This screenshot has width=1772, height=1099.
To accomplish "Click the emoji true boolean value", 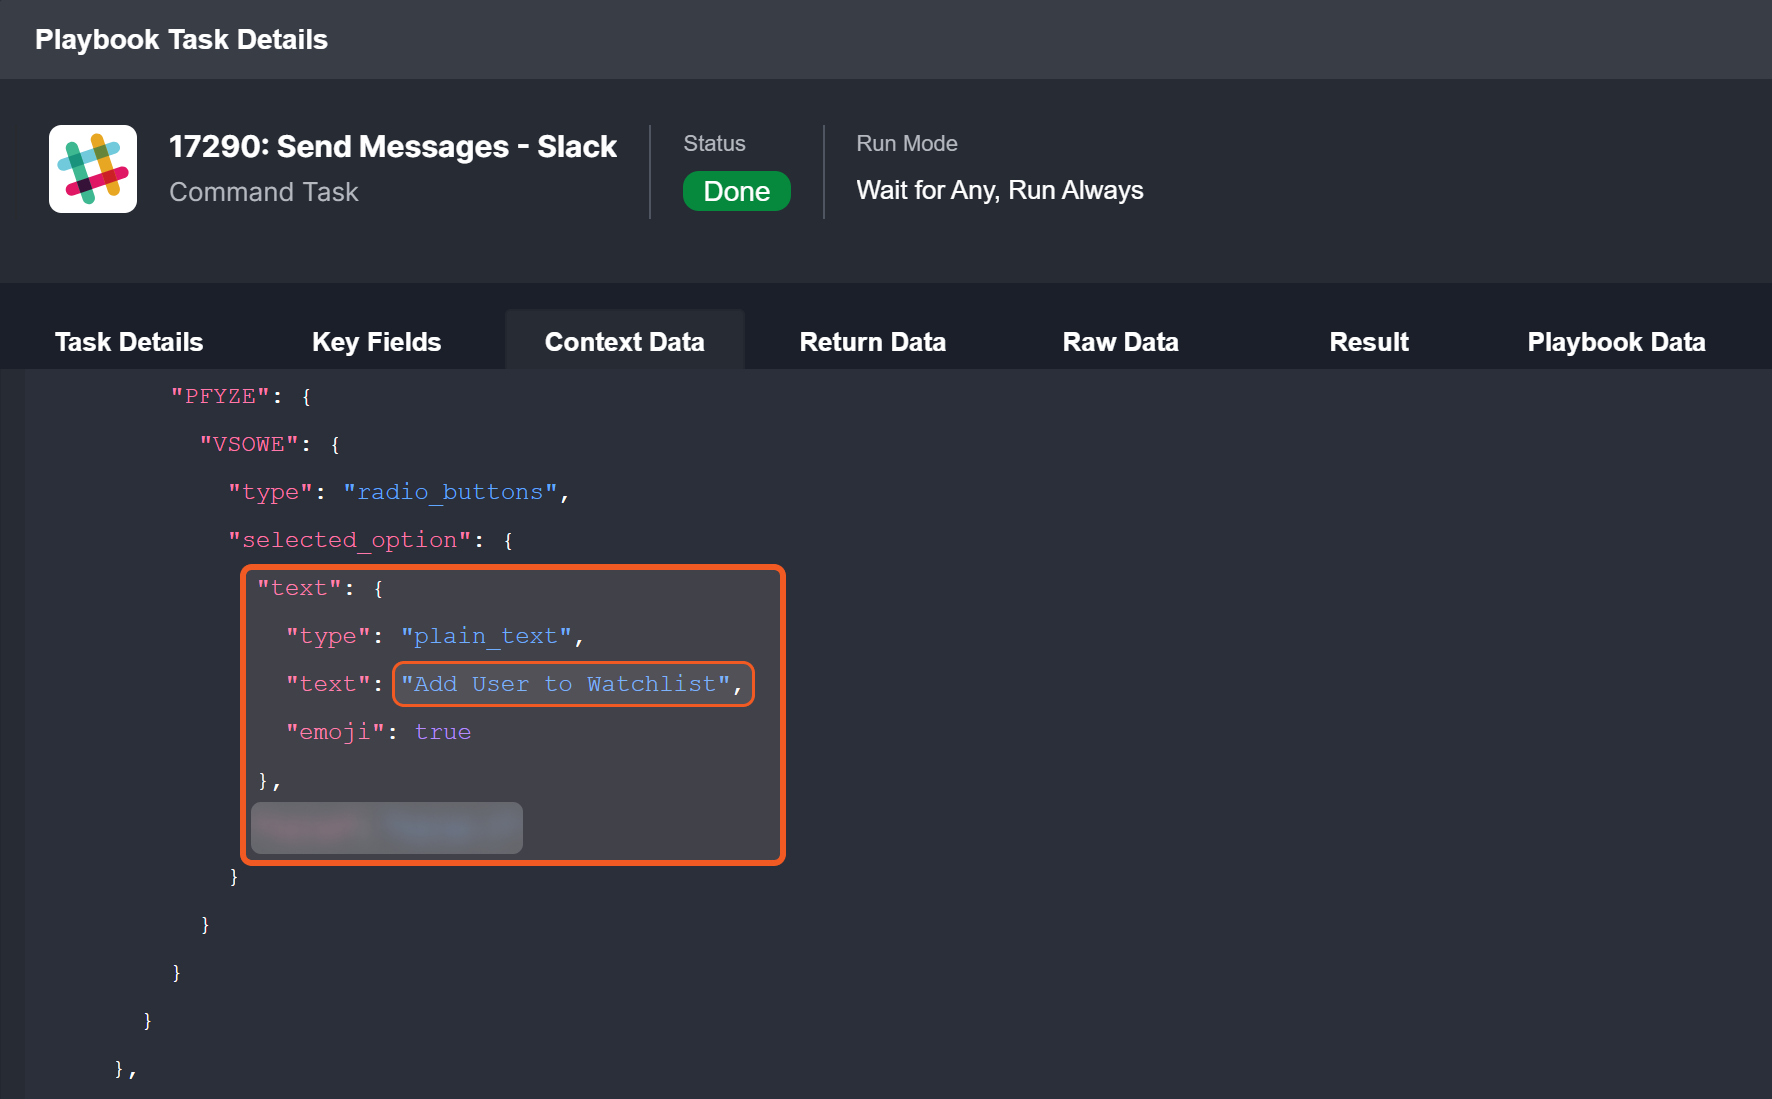I will click(x=442, y=732).
